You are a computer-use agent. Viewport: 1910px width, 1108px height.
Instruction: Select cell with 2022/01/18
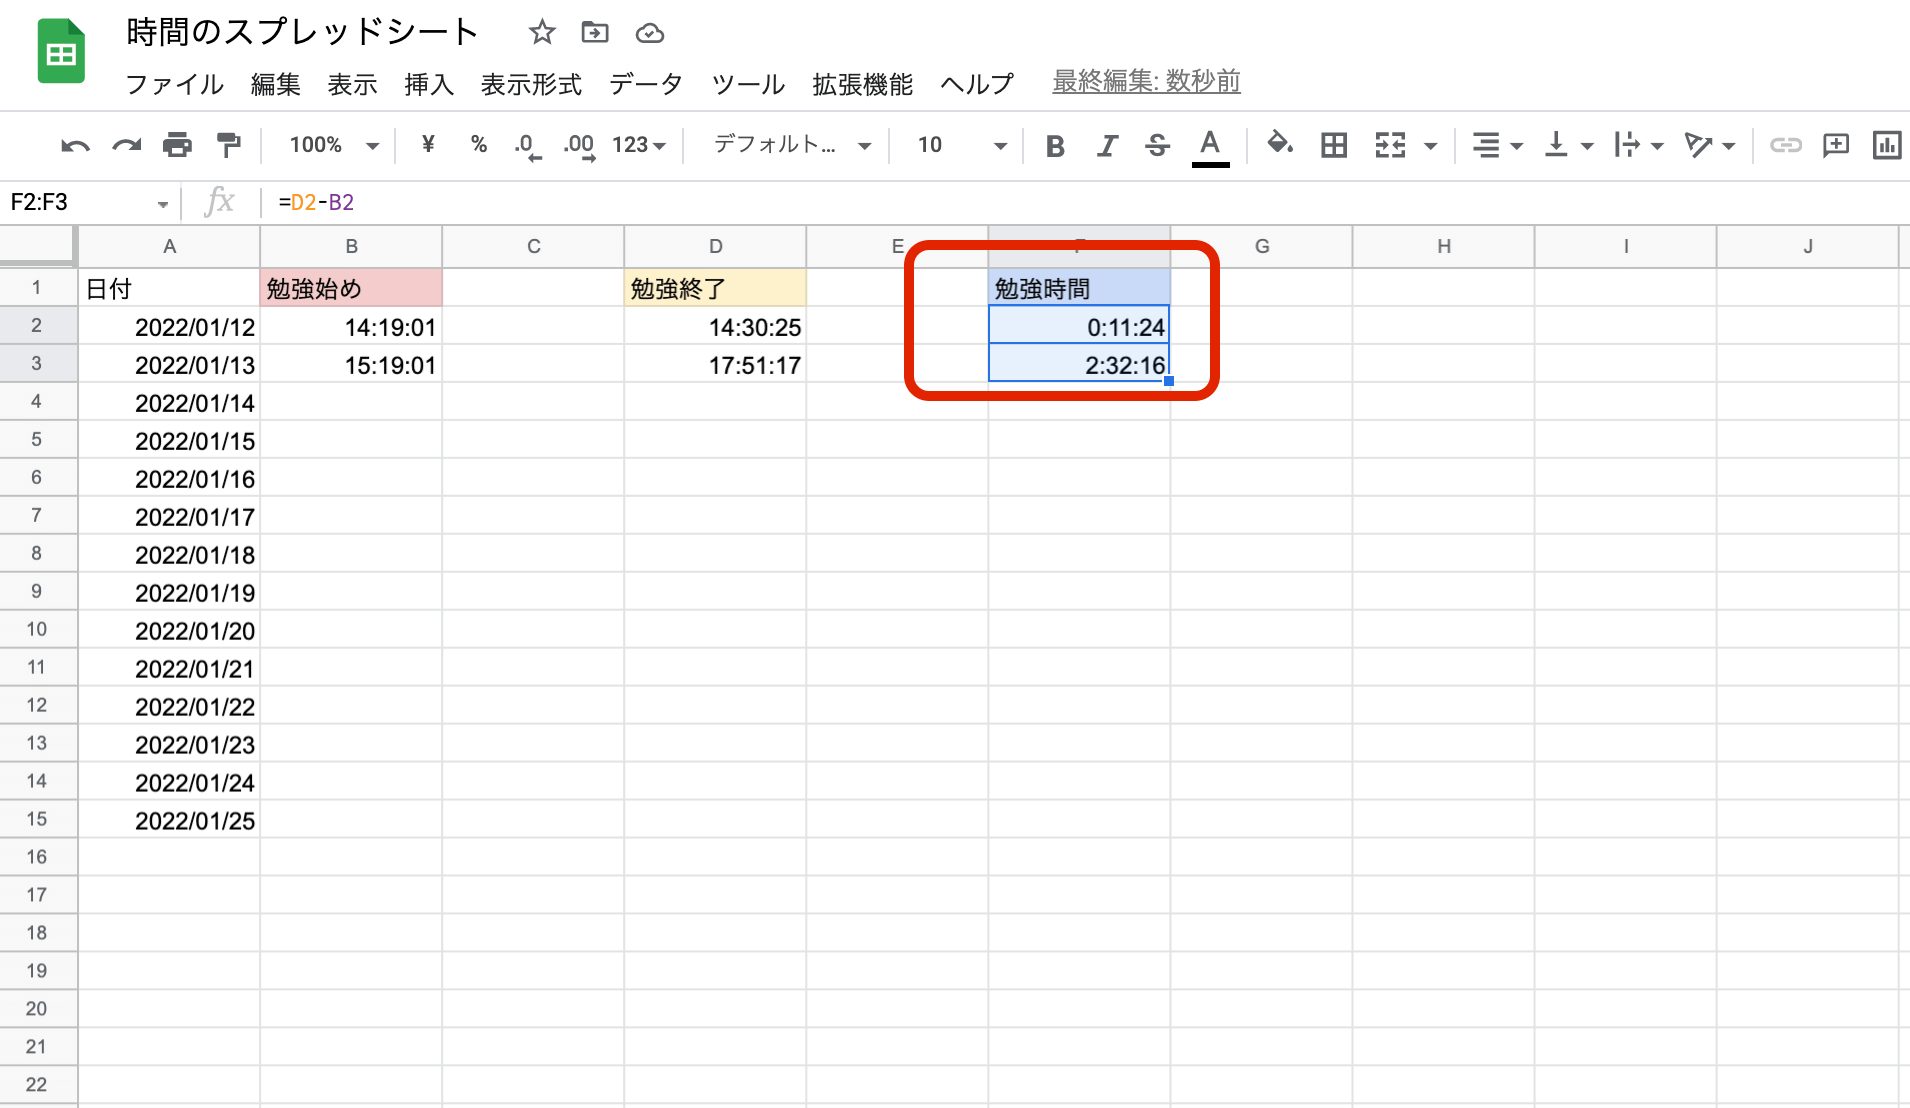[169, 554]
